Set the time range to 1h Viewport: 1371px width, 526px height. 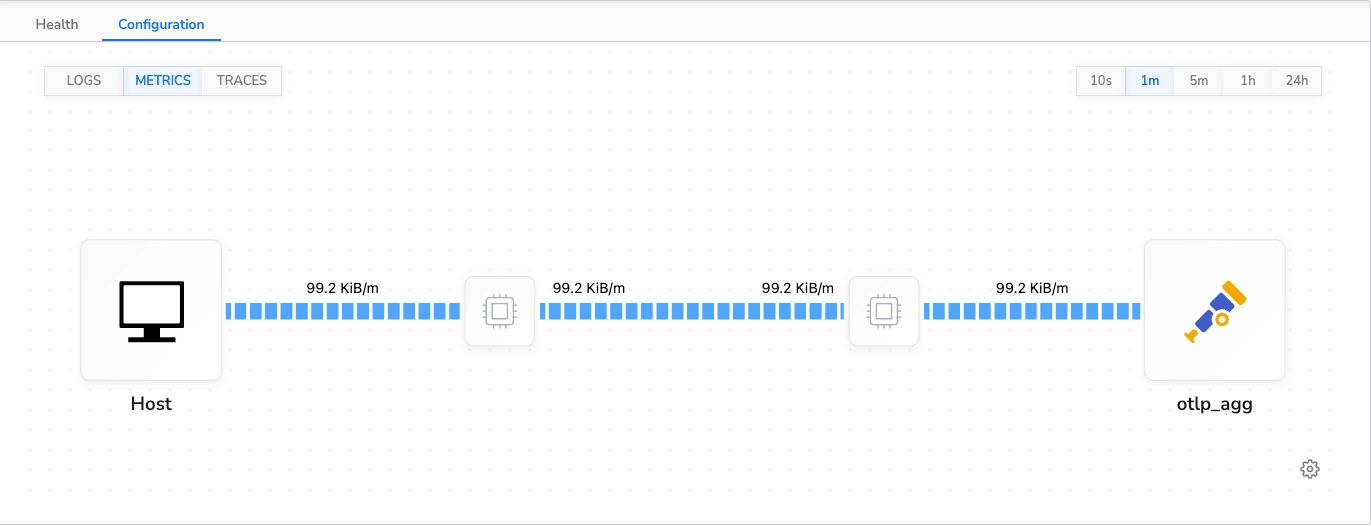1247,80
